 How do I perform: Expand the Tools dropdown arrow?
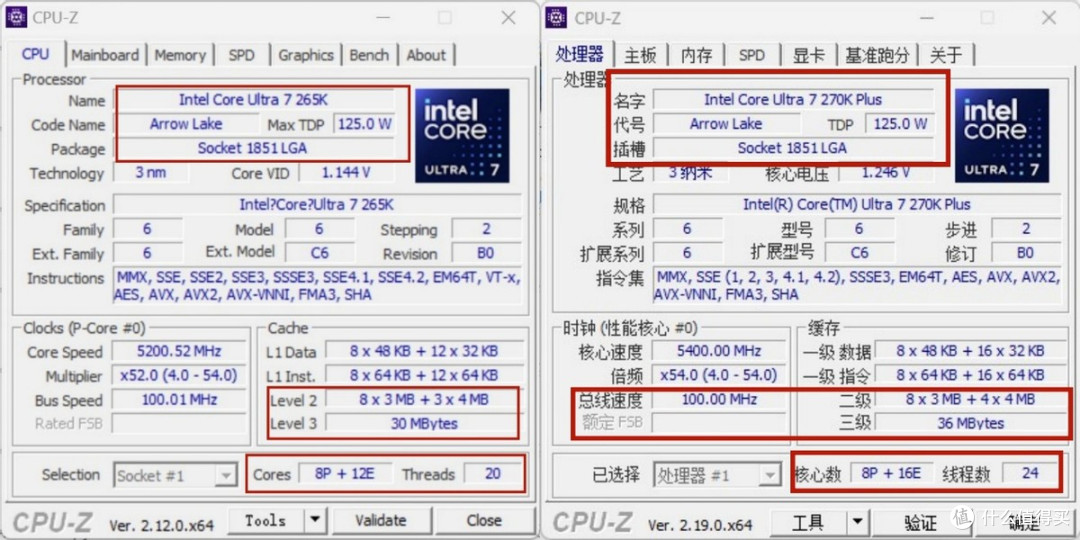point(315,521)
